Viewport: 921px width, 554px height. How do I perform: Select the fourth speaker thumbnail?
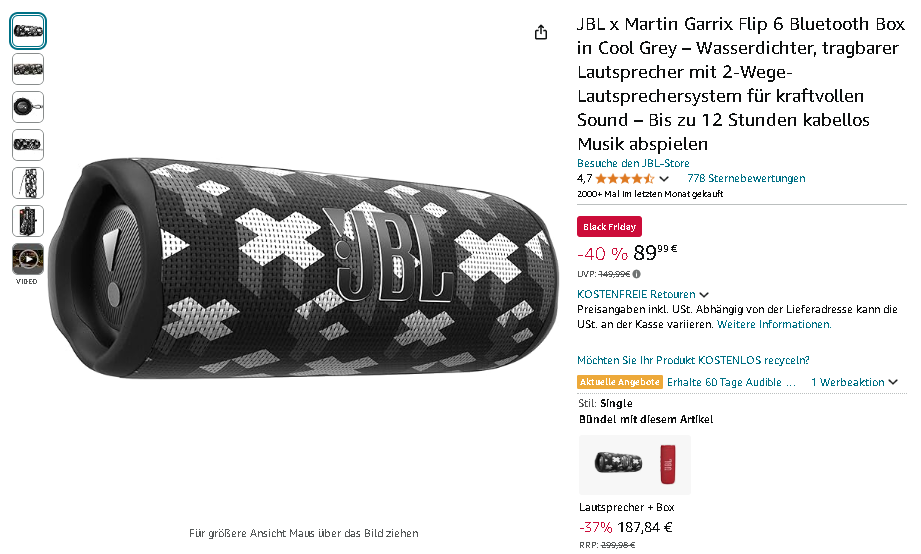(28, 145)
